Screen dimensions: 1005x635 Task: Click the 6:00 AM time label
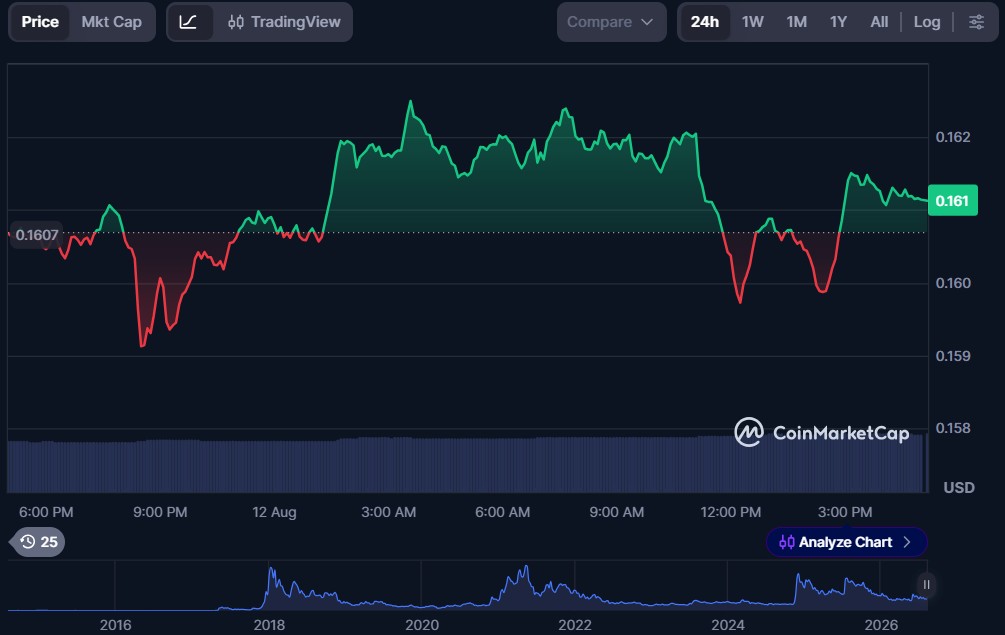click(x=502, y=512)
